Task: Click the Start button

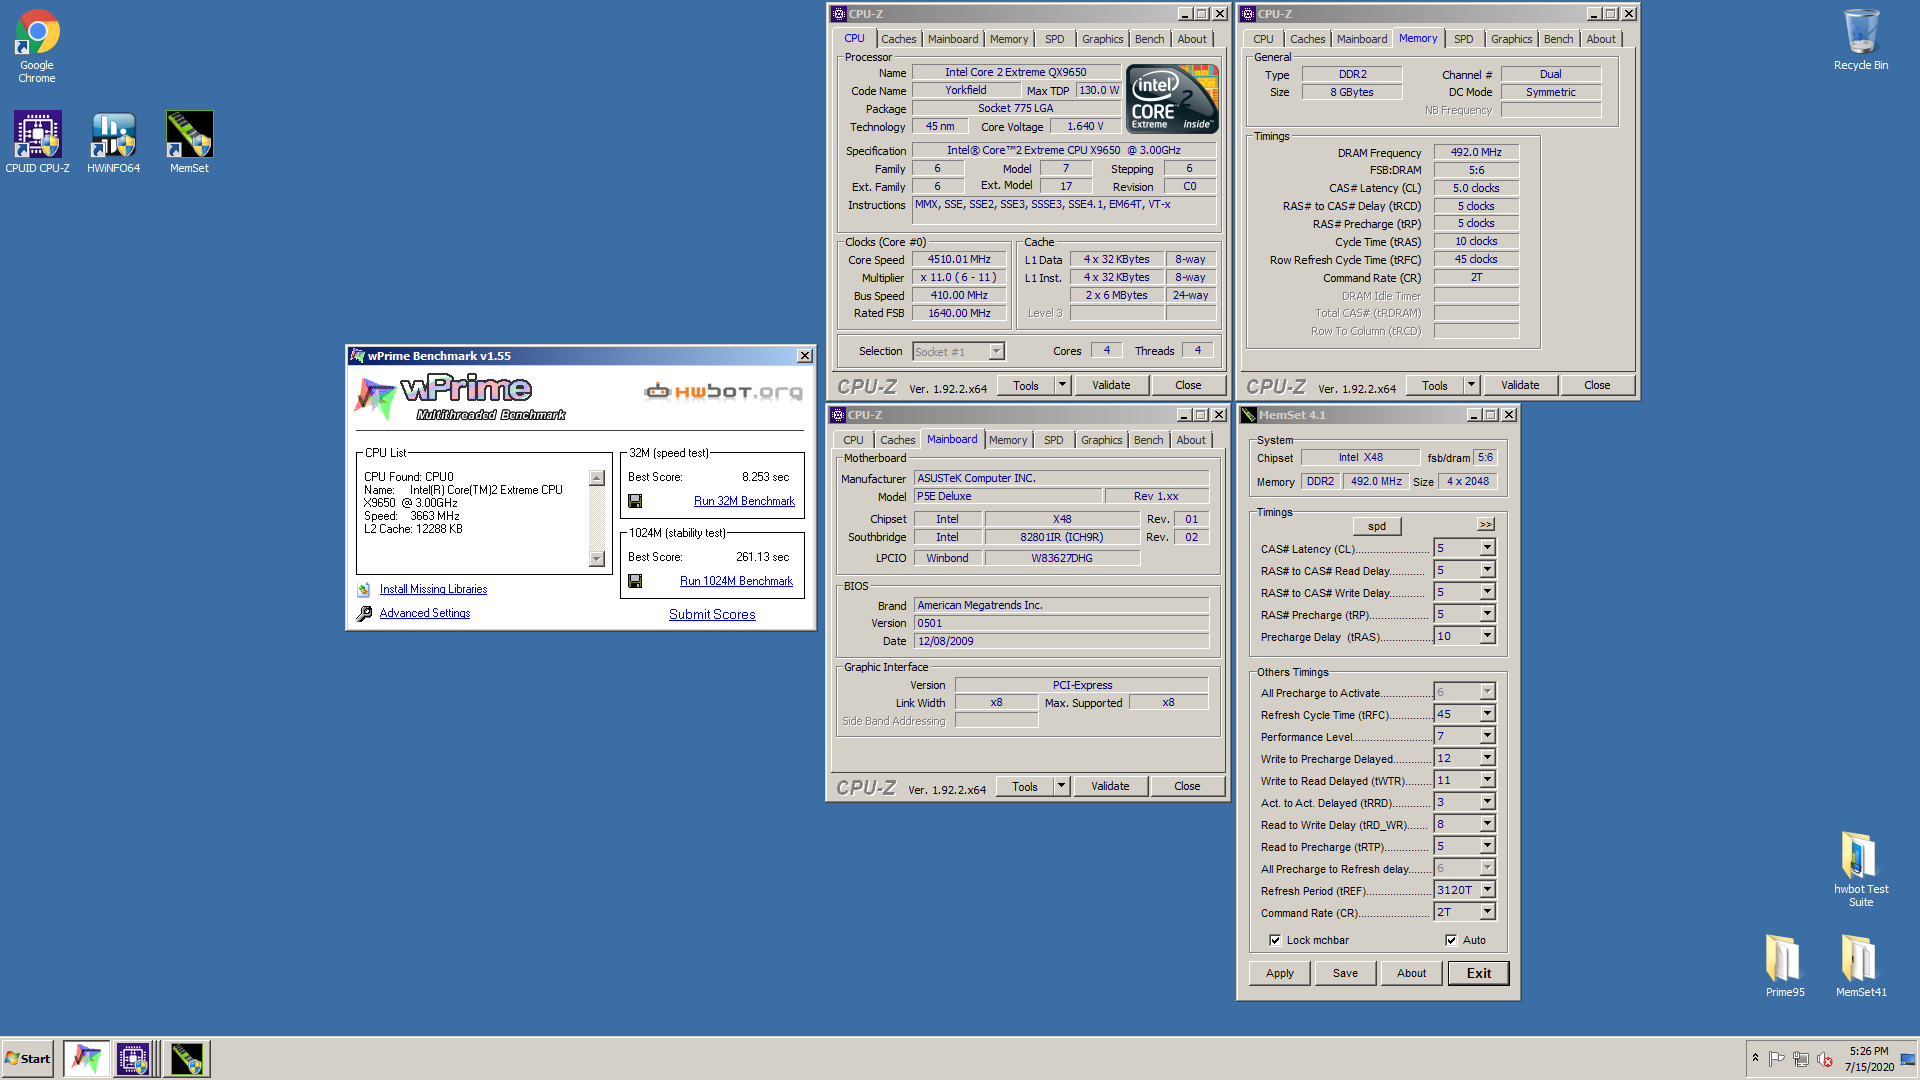Action: point(28,1058)
